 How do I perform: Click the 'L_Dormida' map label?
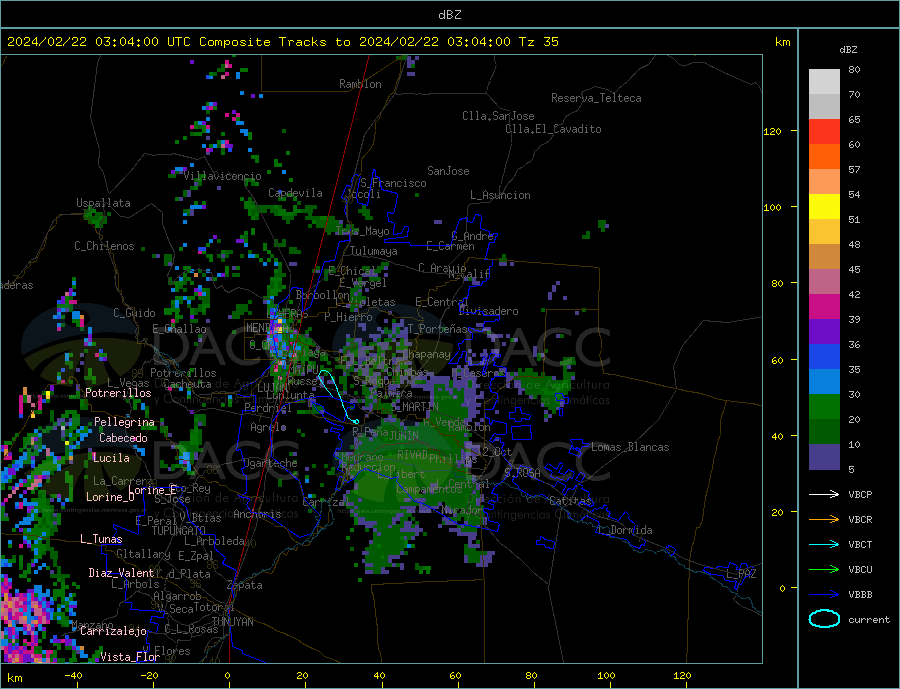click(x=625, y=530)
